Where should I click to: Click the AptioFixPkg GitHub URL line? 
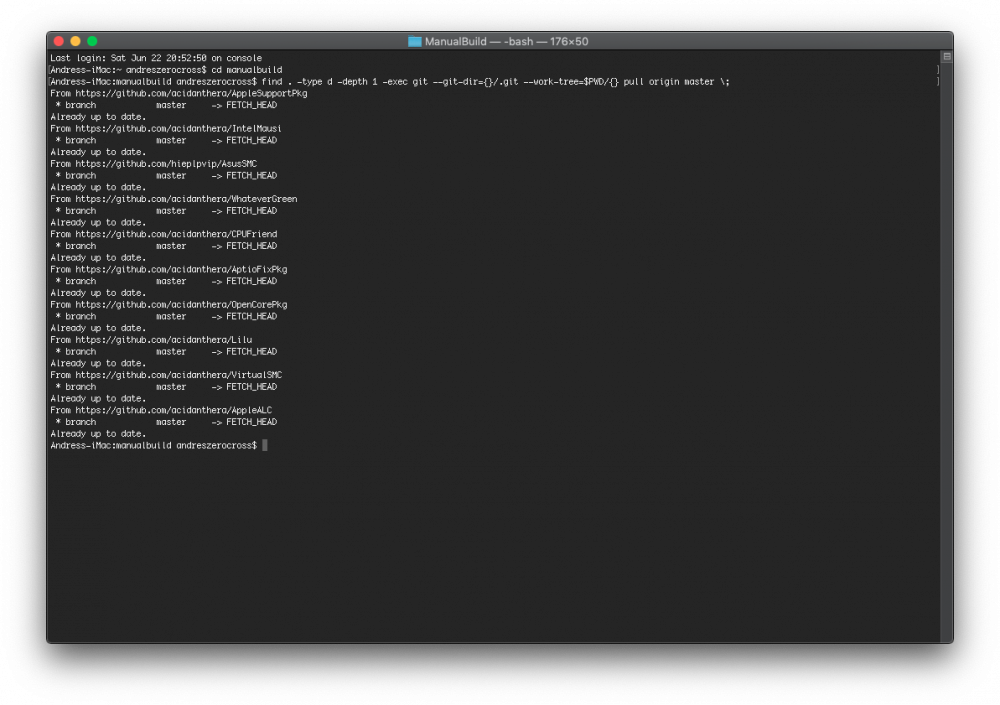169,269
